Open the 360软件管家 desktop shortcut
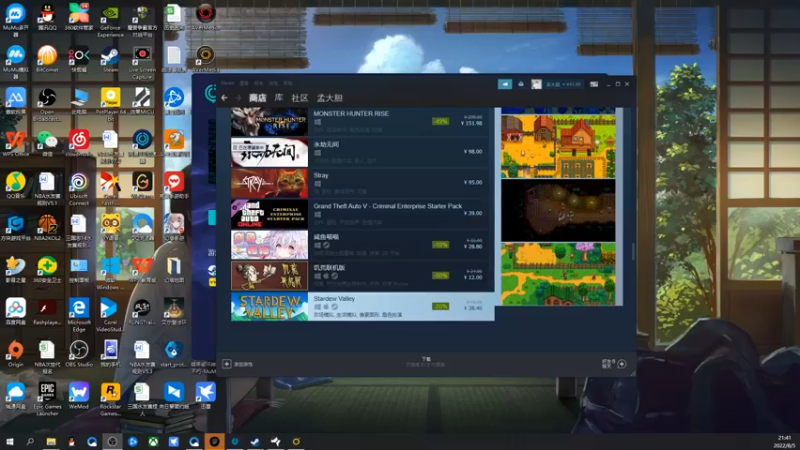Viewport: 800px width, 450px height. tap(79, 17)
